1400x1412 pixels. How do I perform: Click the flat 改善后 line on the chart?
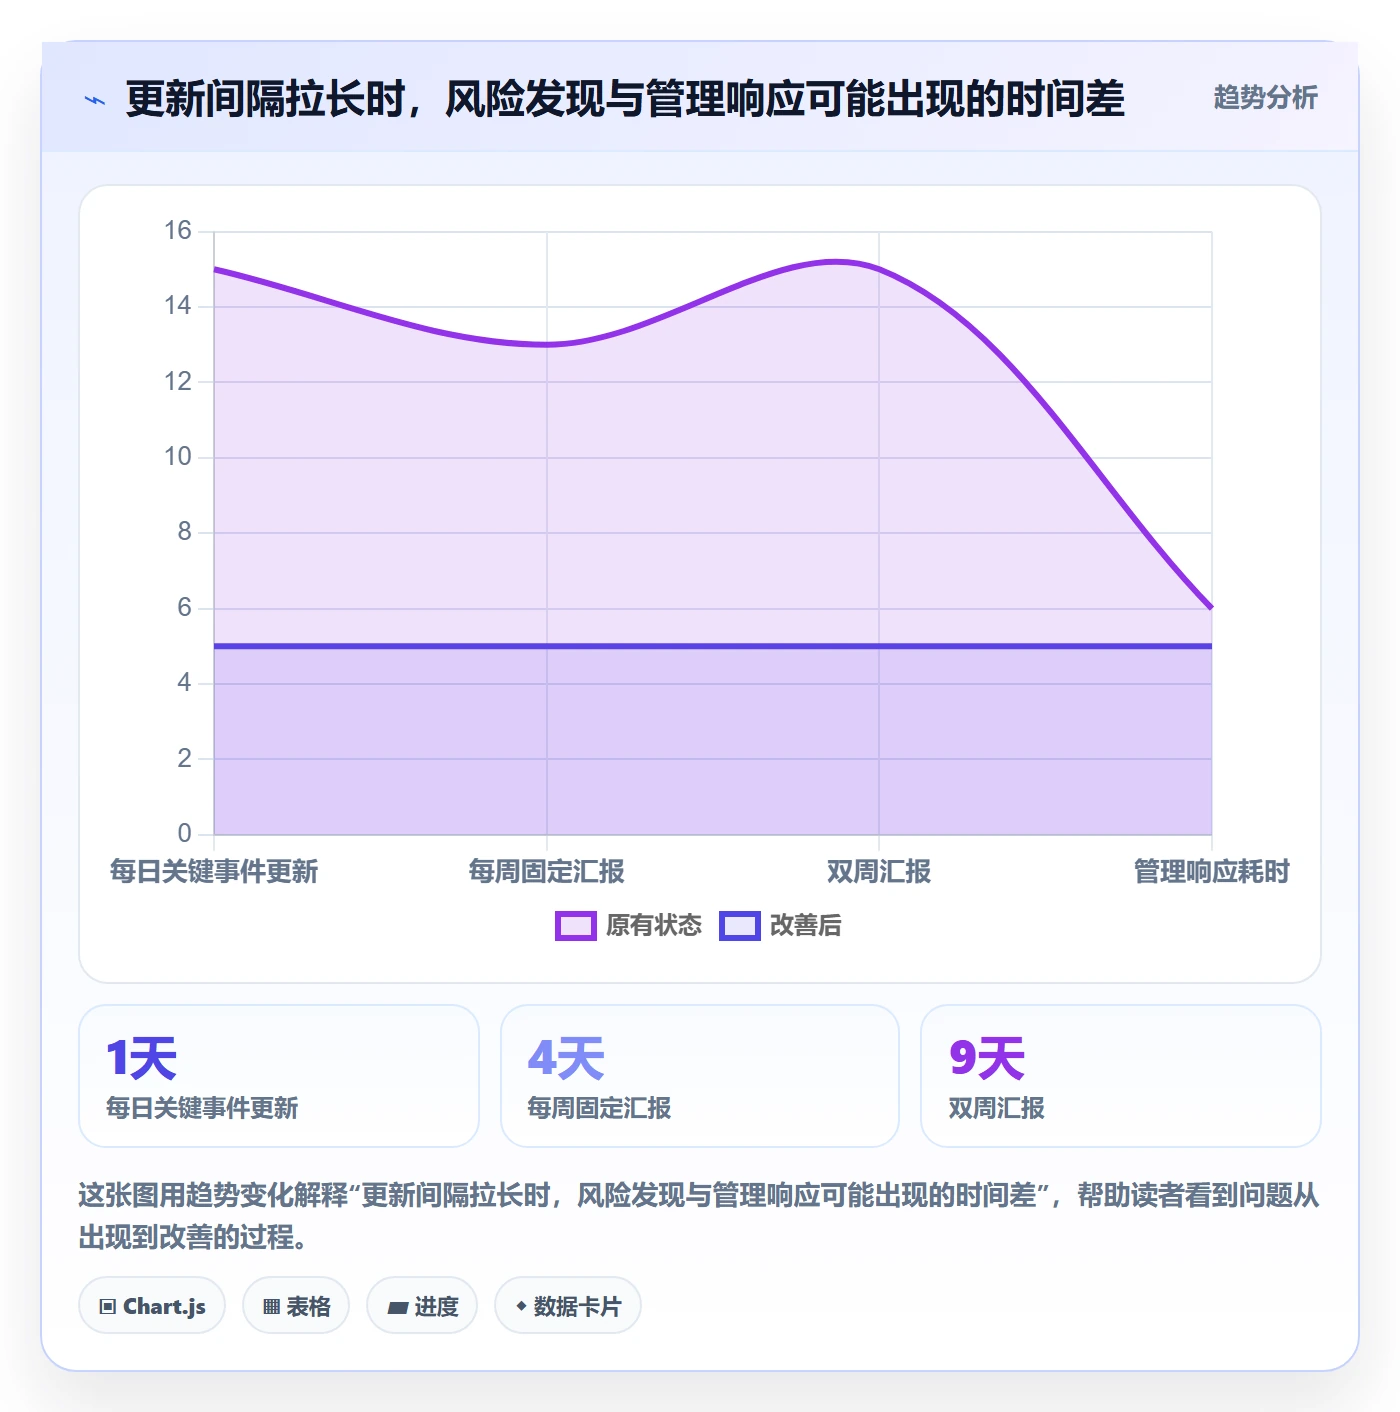tap(712, 646)
